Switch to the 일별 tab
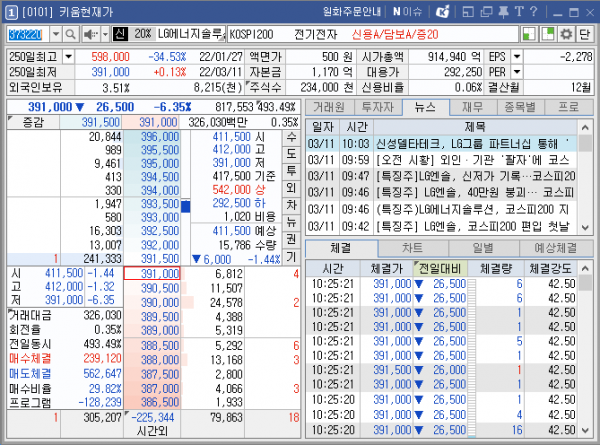This screenshot has height=445, width=600. [483, 249]
